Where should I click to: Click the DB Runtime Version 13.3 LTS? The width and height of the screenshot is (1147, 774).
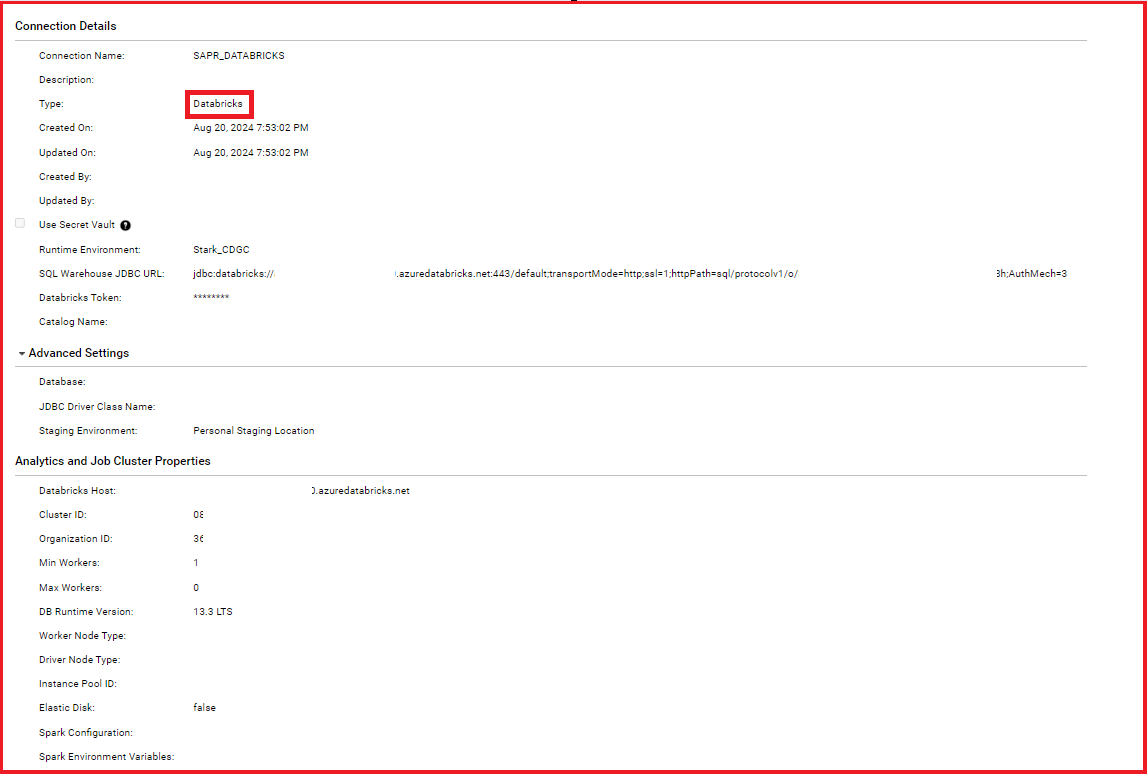click(x=213, y=611)
